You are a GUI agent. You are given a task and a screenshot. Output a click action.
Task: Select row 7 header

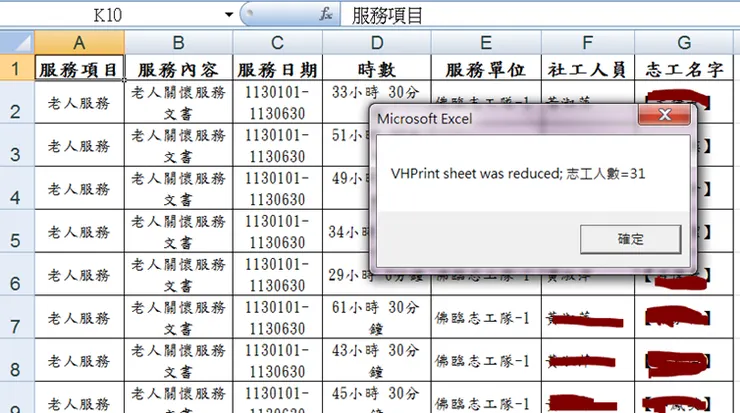click(17, 317)
